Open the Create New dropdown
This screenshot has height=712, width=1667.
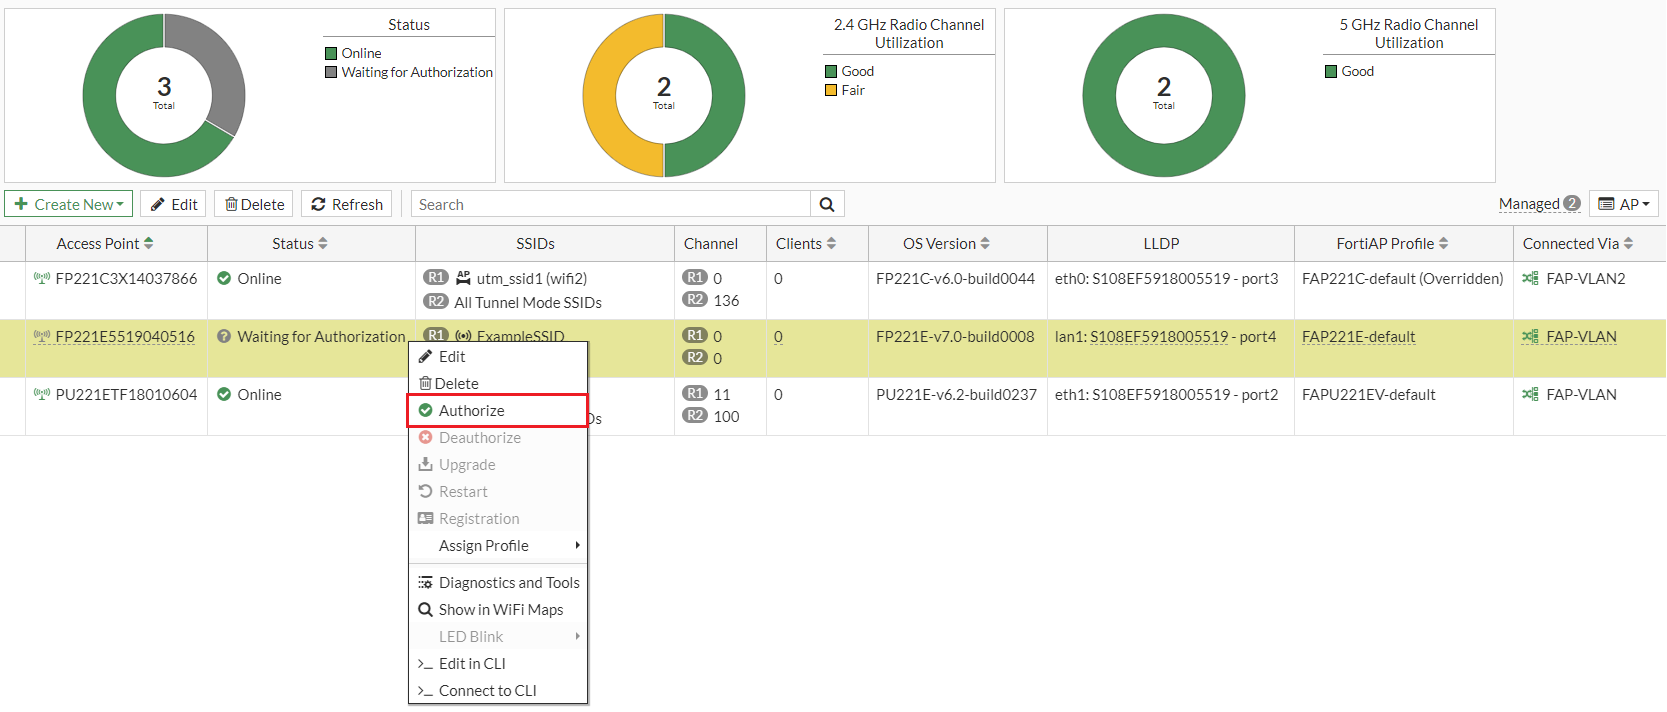coord(69,204)
